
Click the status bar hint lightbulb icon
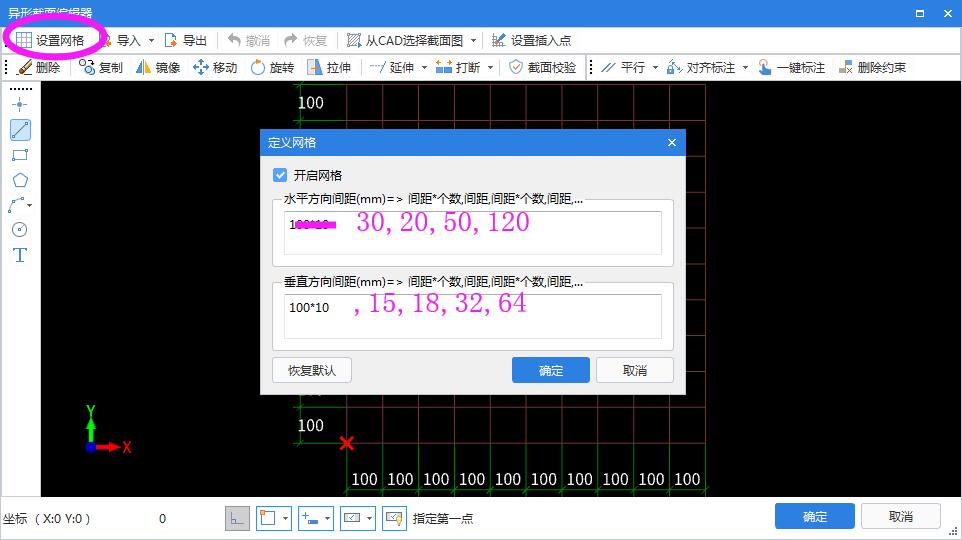pos(394,519)
